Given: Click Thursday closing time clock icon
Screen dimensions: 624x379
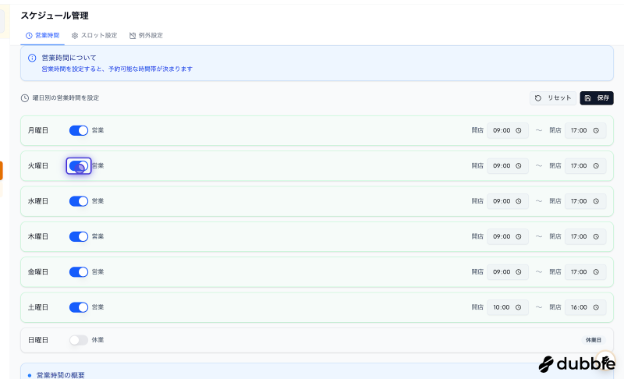Looking at the screenshot, I should (x=596, y=236).
